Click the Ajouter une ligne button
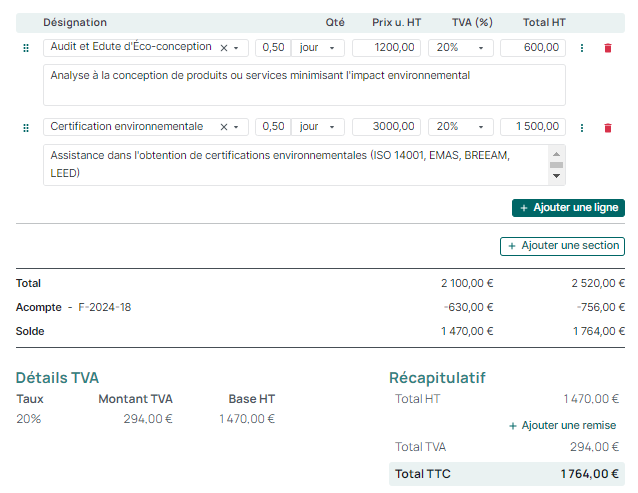This screenshot has width=638, height=493. [568, 208]
